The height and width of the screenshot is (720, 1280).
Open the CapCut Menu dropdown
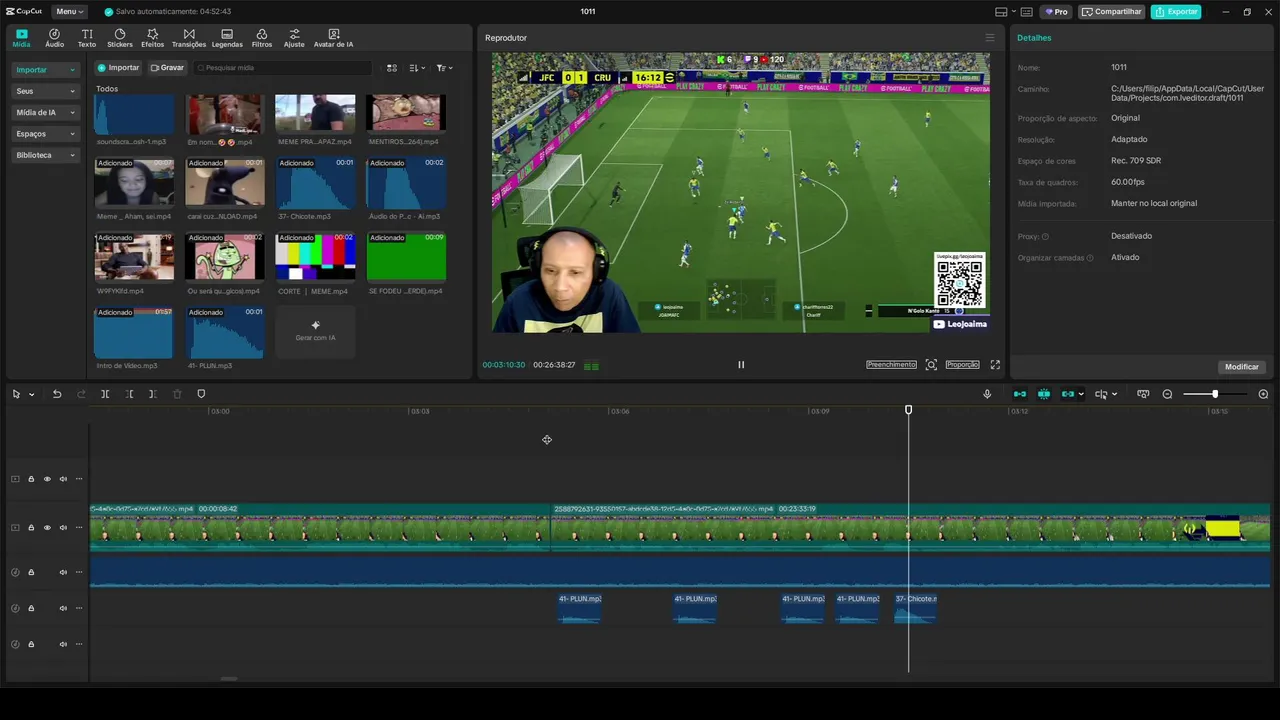pyautogui.click(x=69, y=12)
